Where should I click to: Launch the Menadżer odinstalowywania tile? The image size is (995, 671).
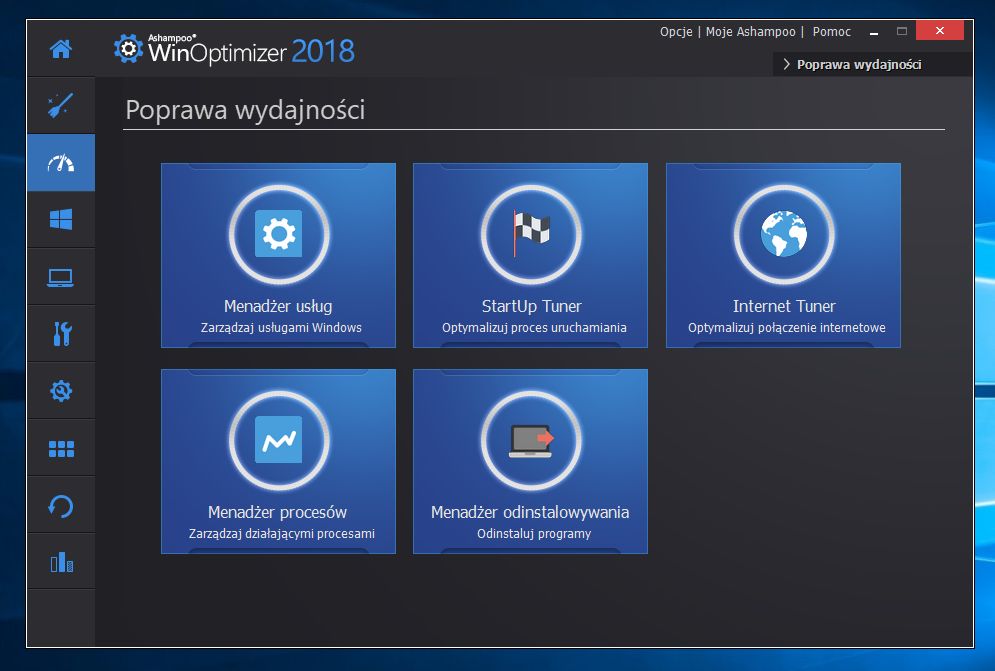[530, 462]
